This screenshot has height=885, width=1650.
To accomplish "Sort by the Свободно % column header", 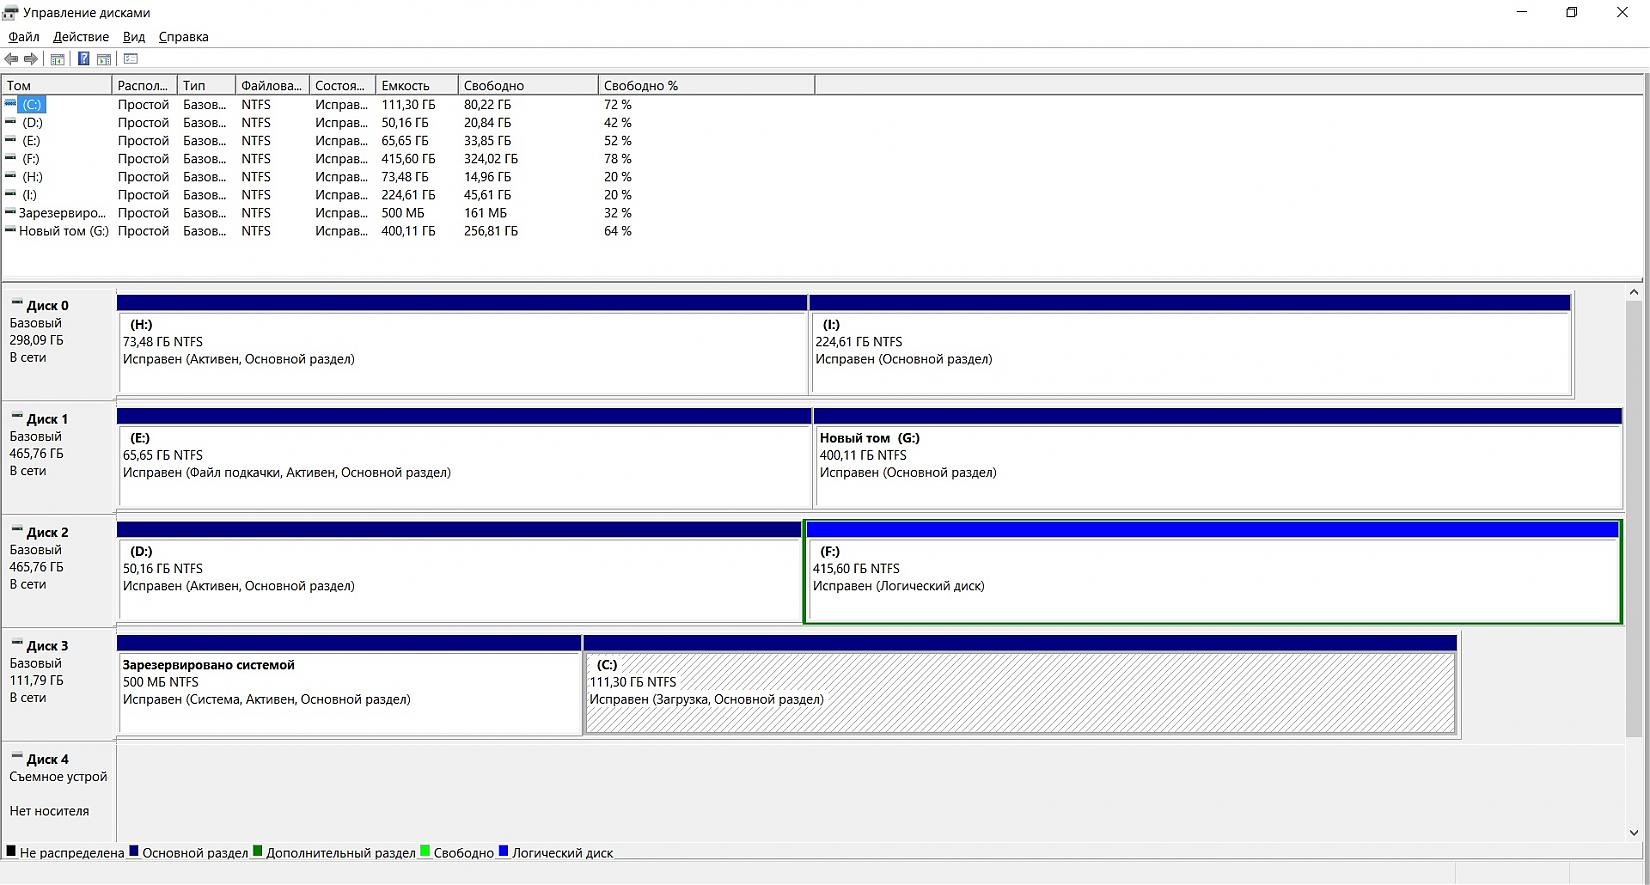I will coord(707,85).
